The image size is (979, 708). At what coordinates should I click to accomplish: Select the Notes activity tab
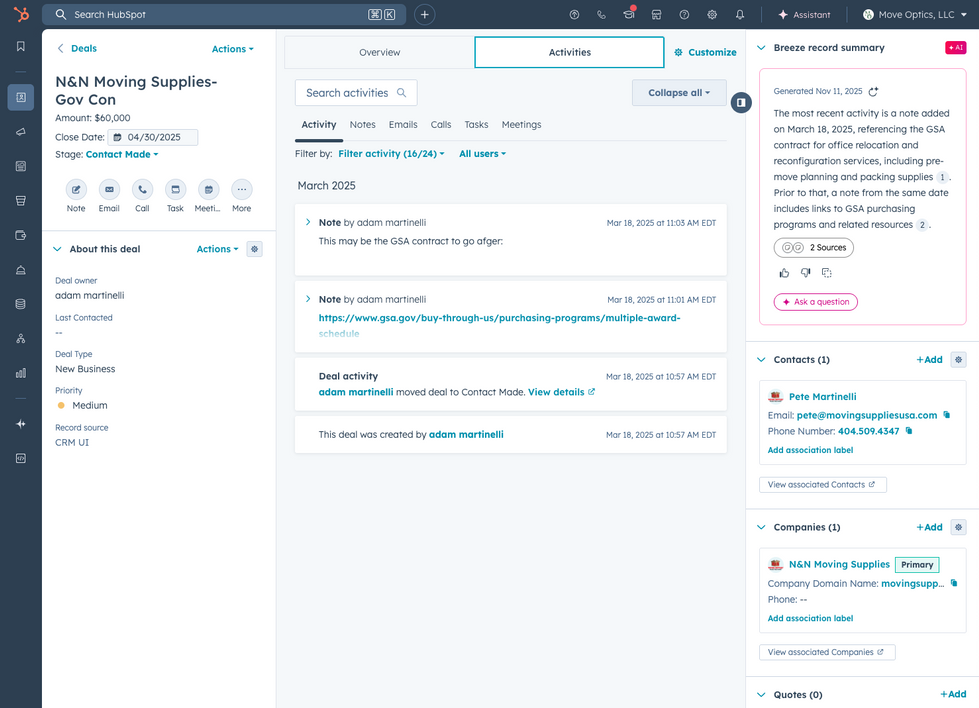pyautogui.click(x=362, y=125)
